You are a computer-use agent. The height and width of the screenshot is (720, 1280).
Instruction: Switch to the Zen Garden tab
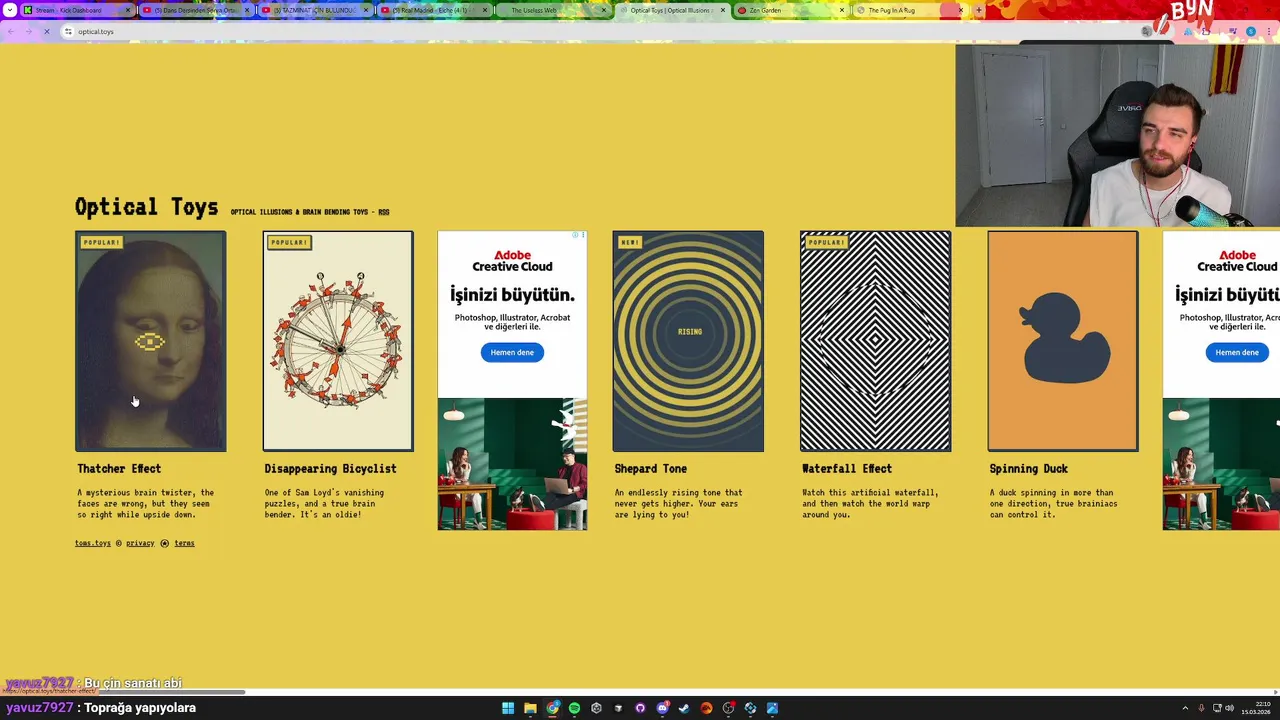coord(791,10)
